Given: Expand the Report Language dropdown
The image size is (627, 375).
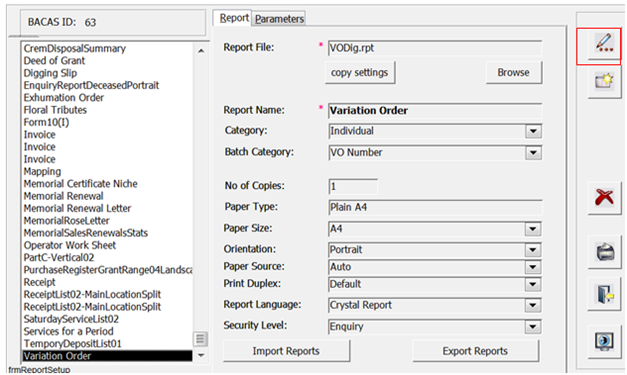Looking at the screenshot, I should point(533,305).
